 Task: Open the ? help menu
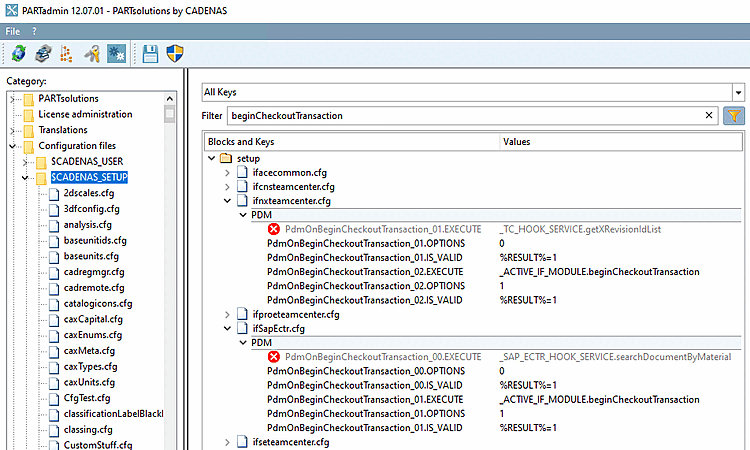pos(34,32)
